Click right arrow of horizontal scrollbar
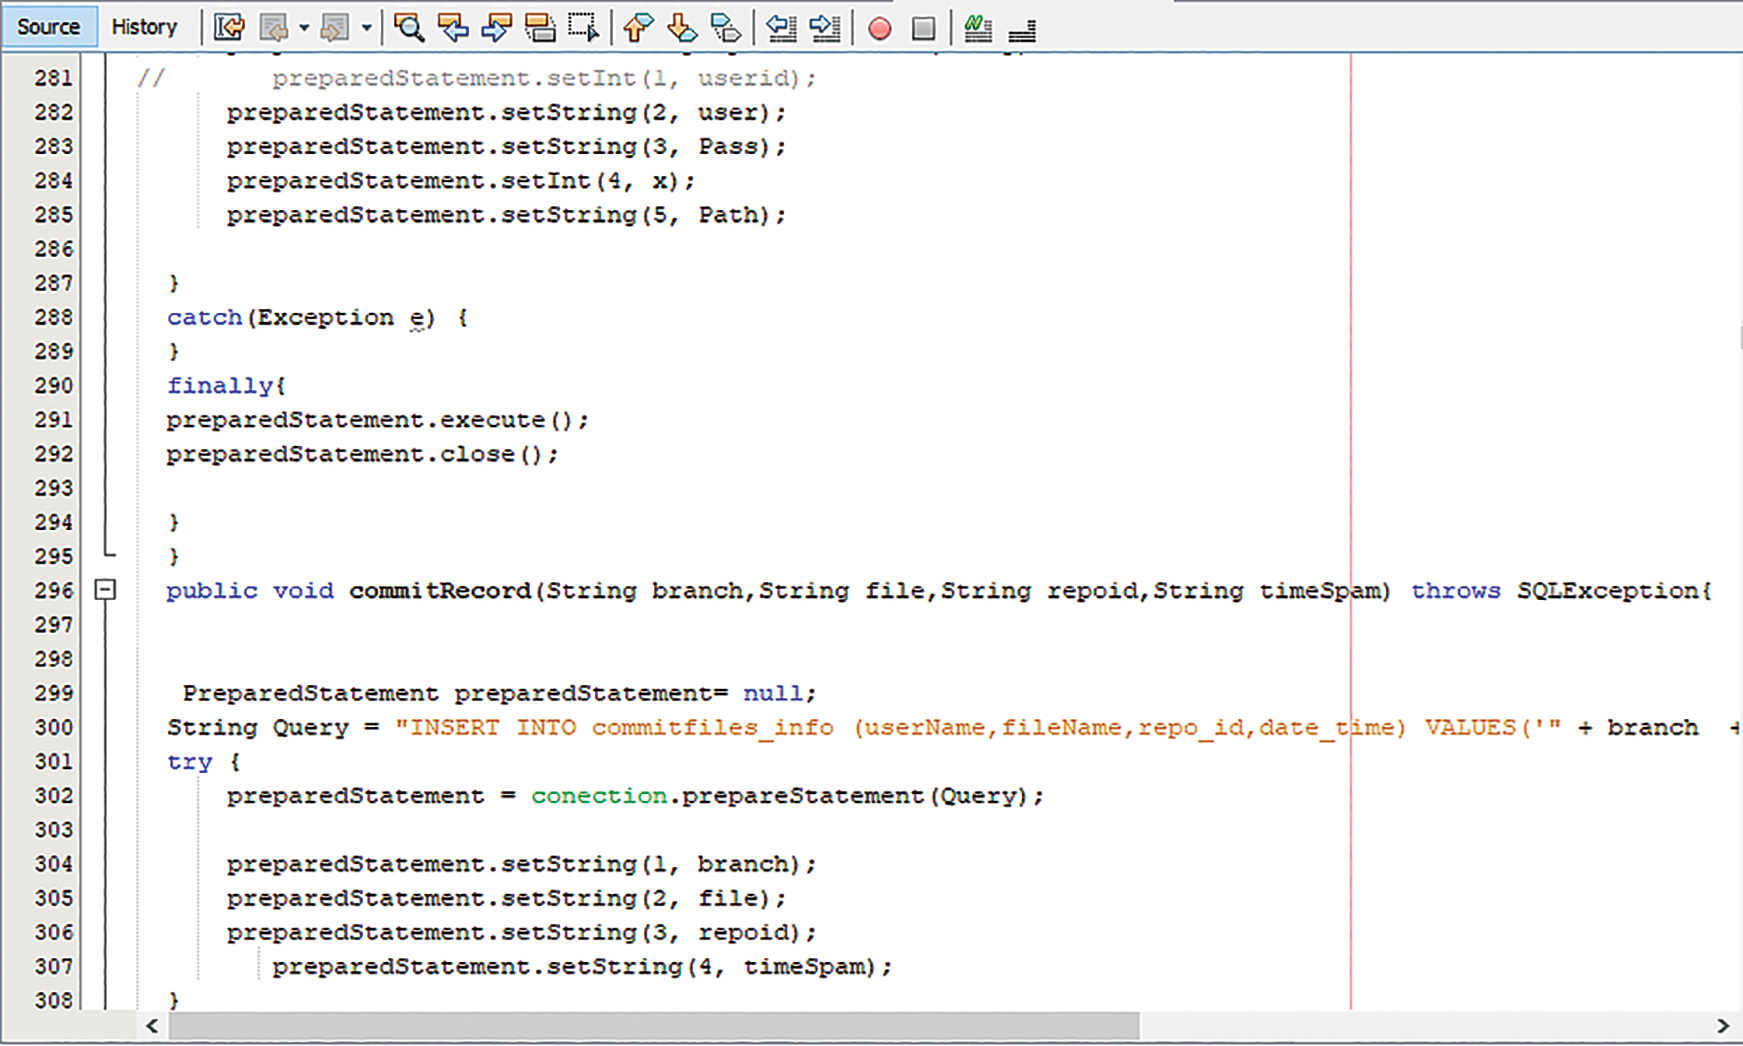1743x1046 pixels. tap(1723, 1026)
